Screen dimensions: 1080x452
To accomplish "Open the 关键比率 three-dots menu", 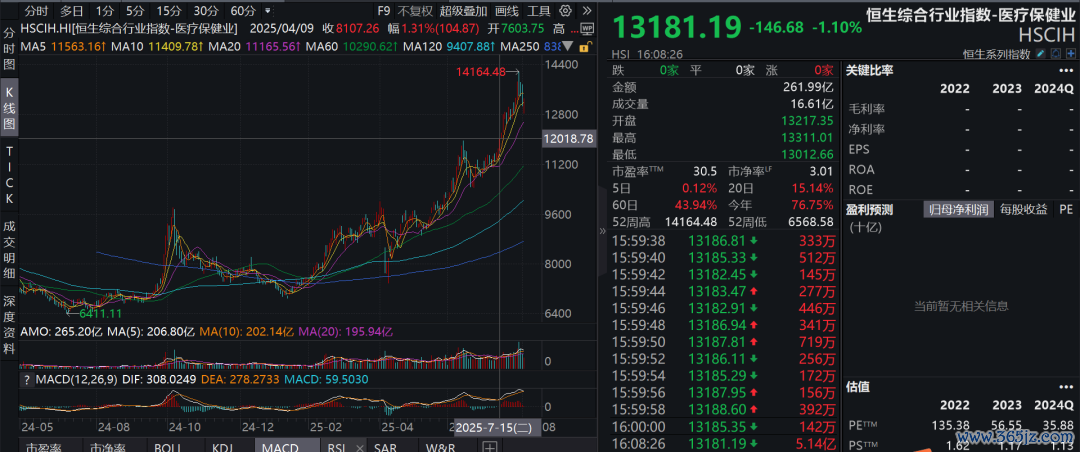I will point(1066,70).
